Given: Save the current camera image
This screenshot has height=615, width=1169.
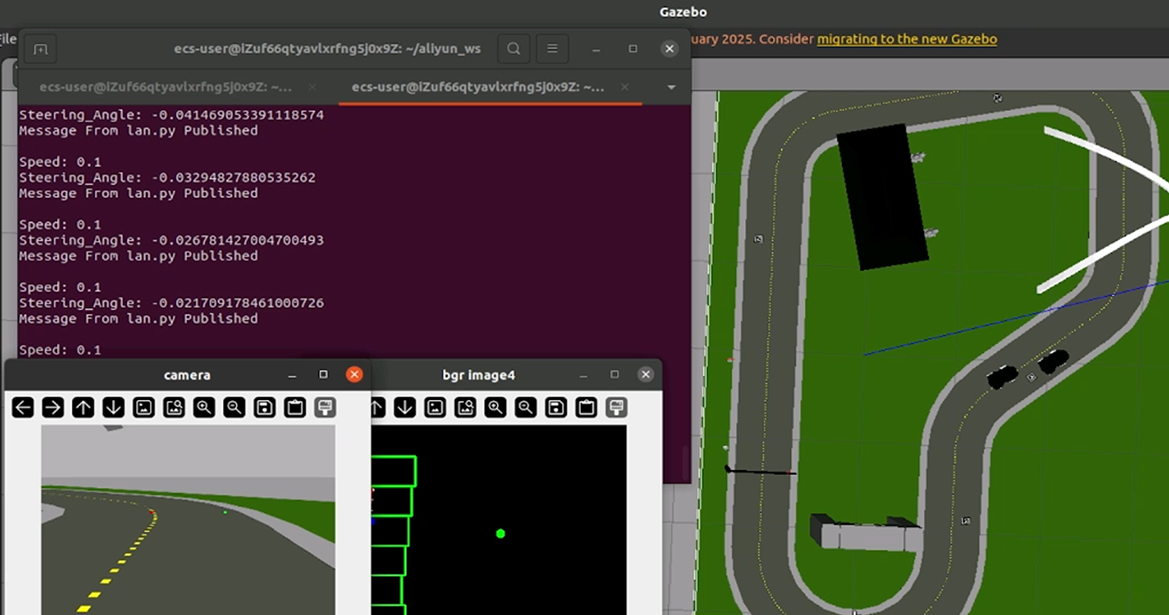Looking at the screenshot, I should coord(264,407).
